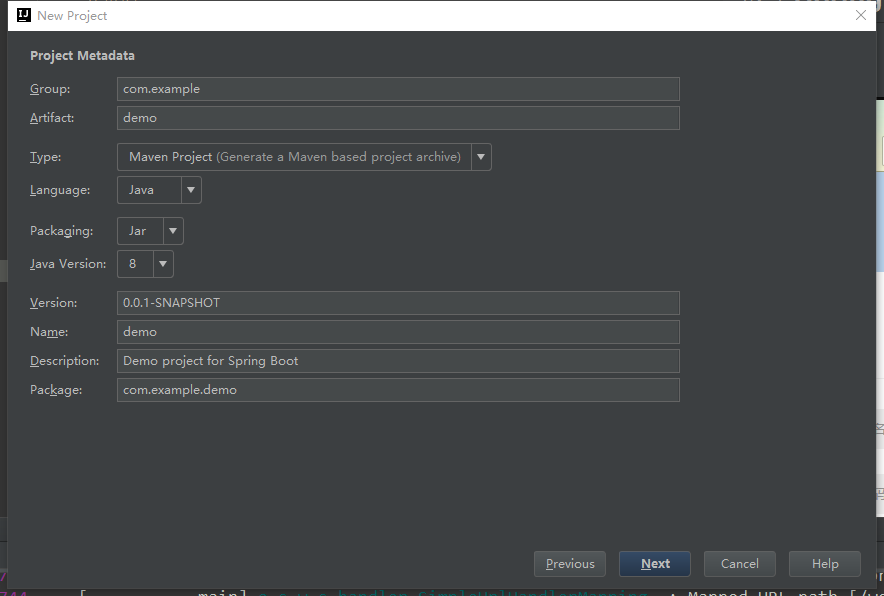Click the Packaging label
The height and width of the screenshot is (596, 884).
61,231
